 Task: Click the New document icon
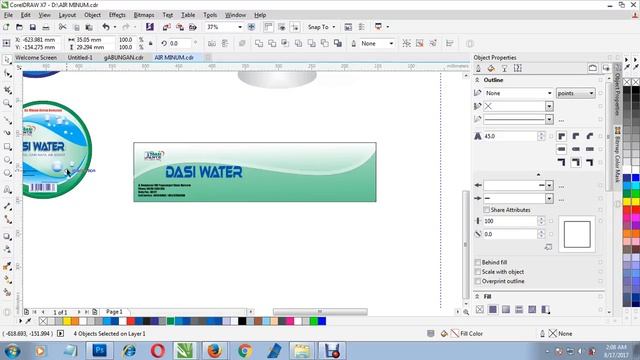tap(6, 27)
